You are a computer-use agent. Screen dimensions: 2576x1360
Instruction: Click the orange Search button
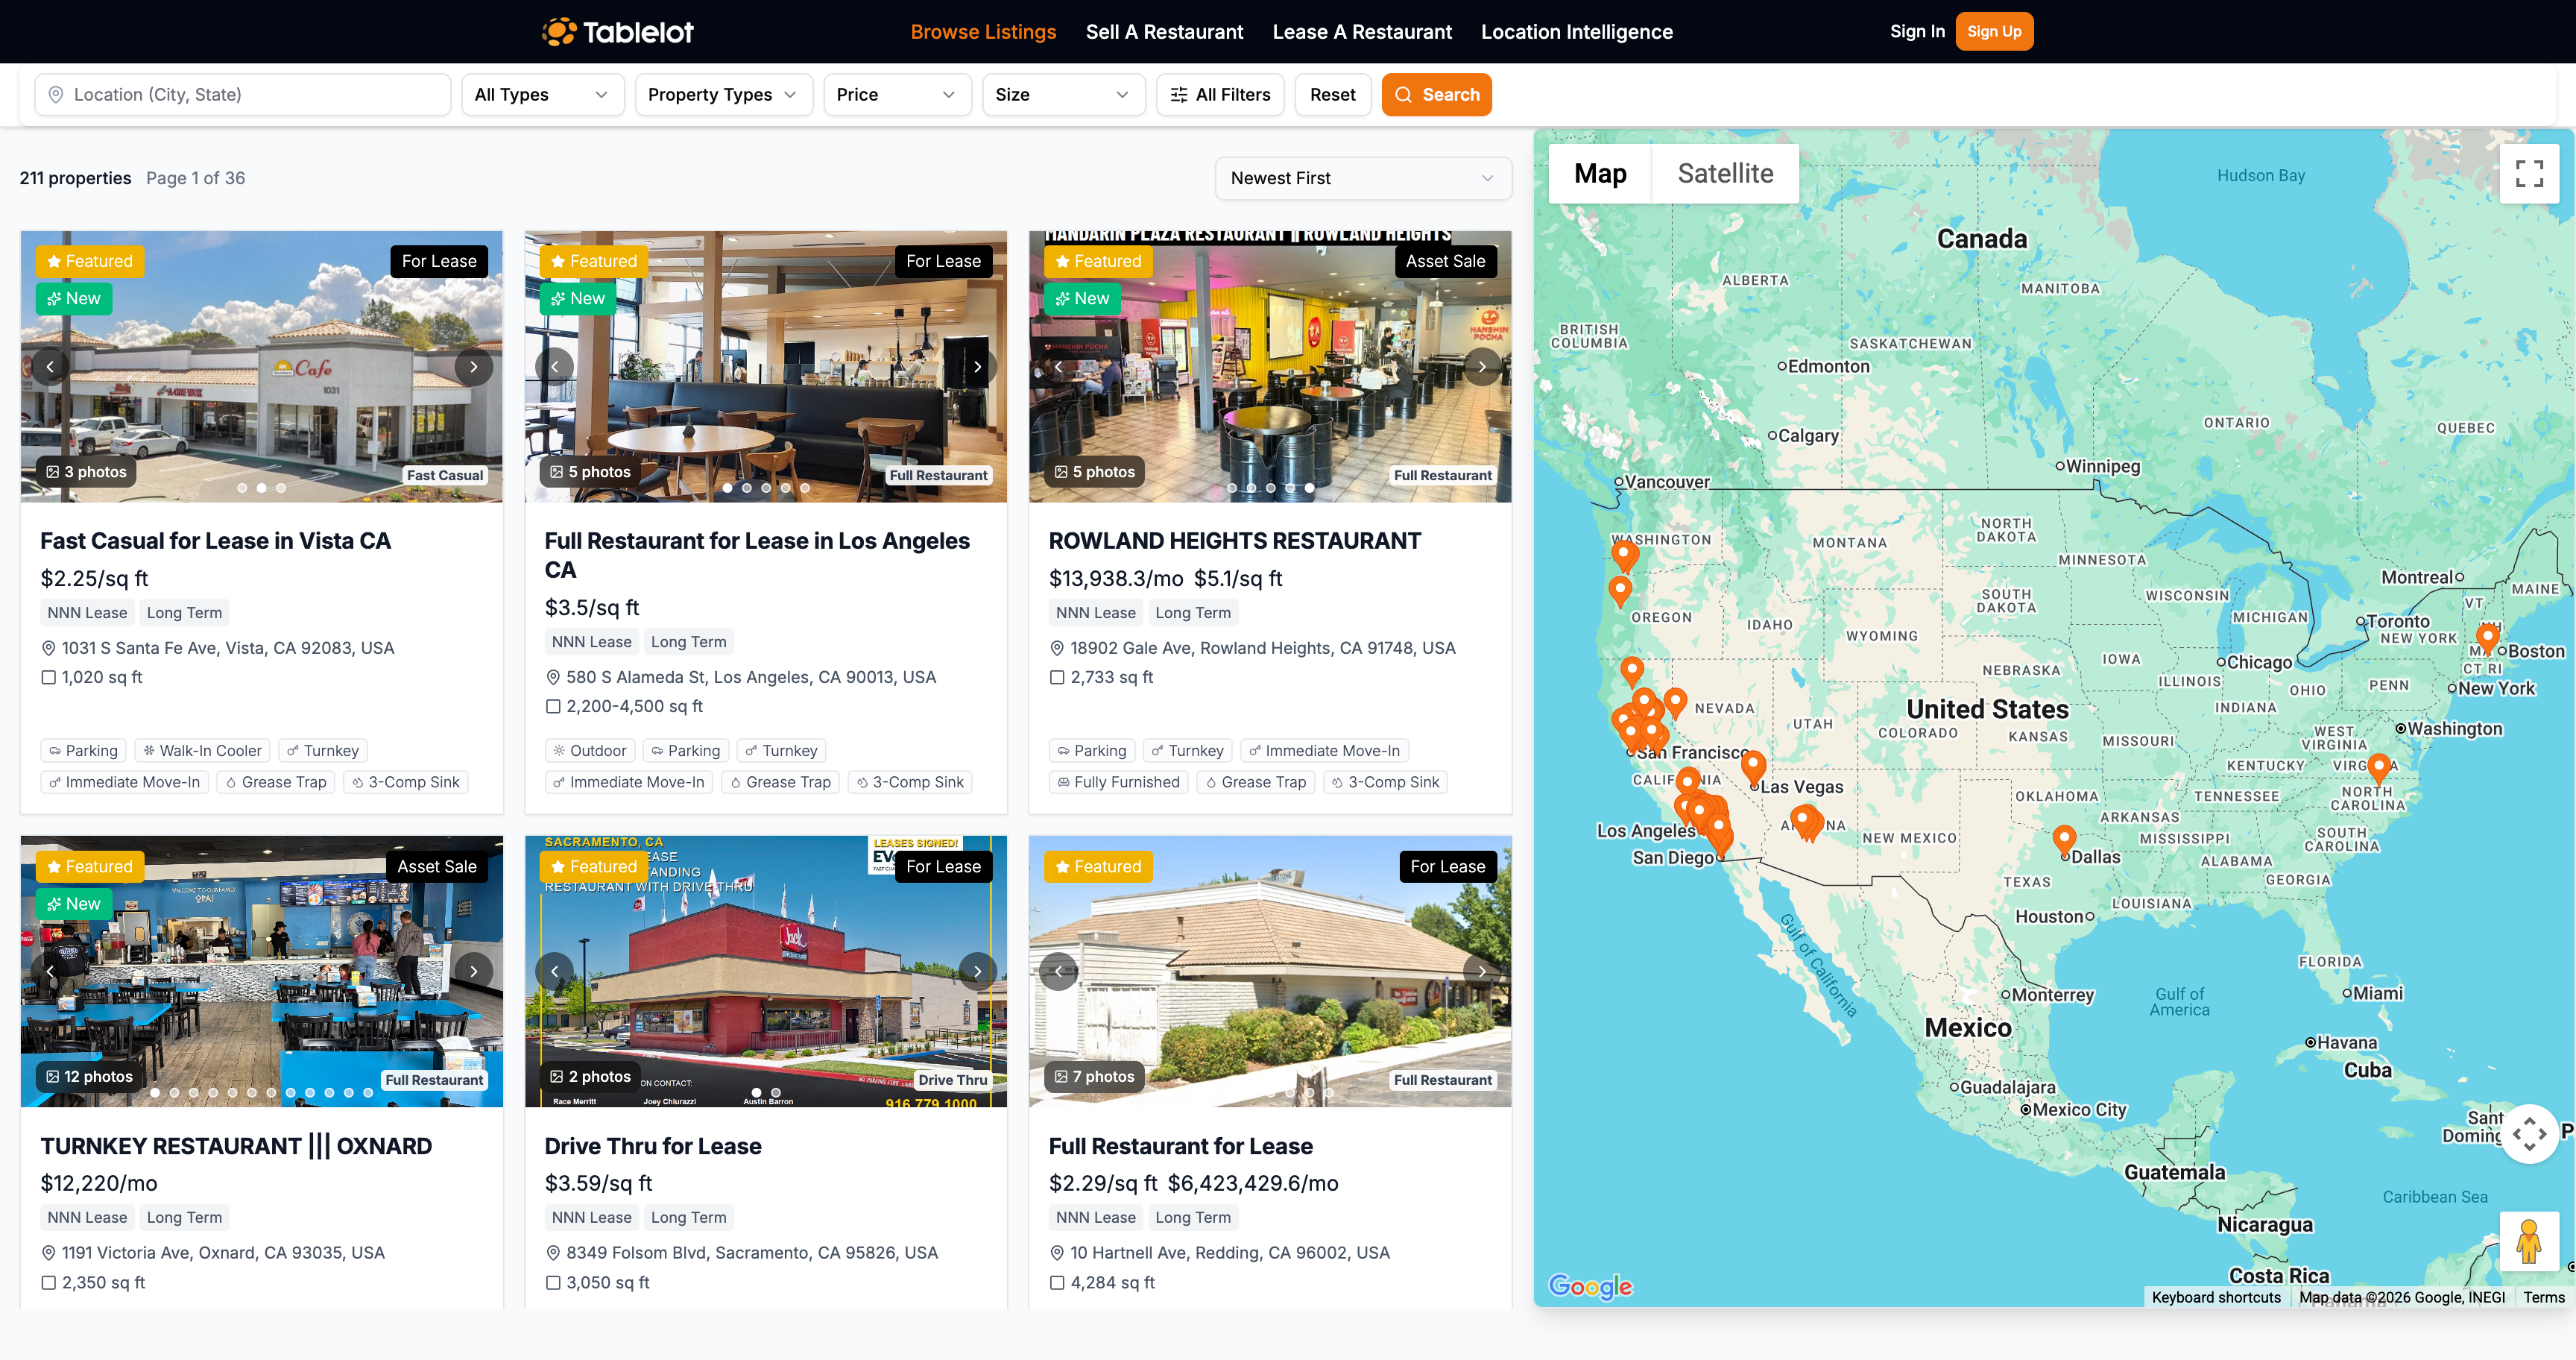point(1436,95)
